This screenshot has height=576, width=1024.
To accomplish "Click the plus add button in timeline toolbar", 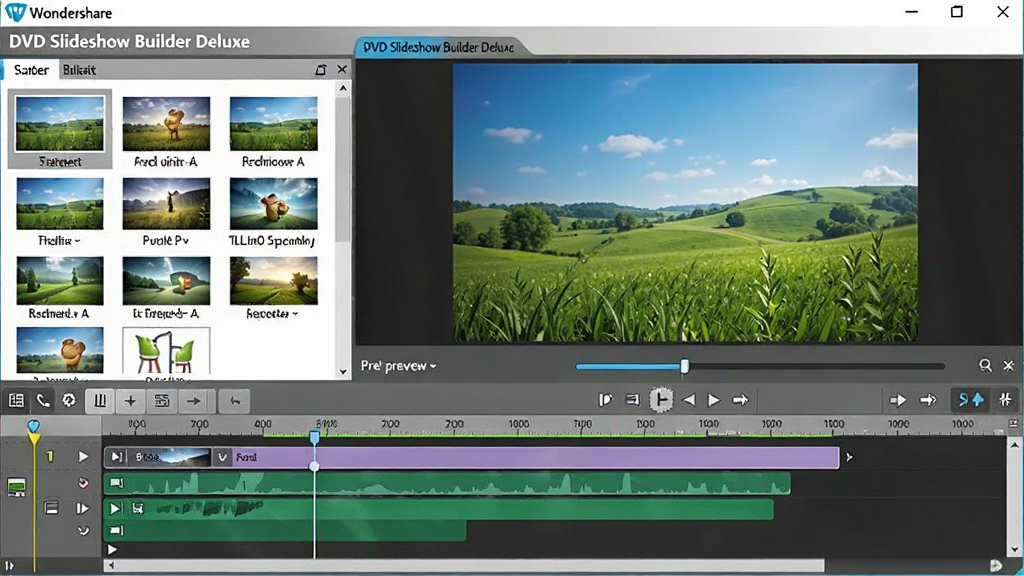I will coord(130,401).
